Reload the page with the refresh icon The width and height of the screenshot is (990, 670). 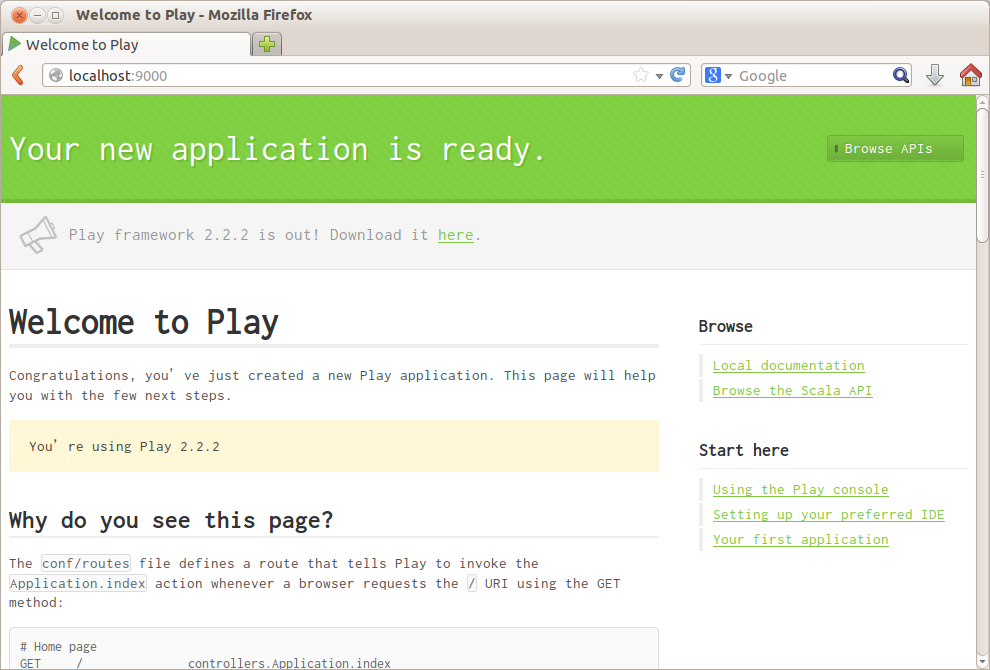pos(679,75)
